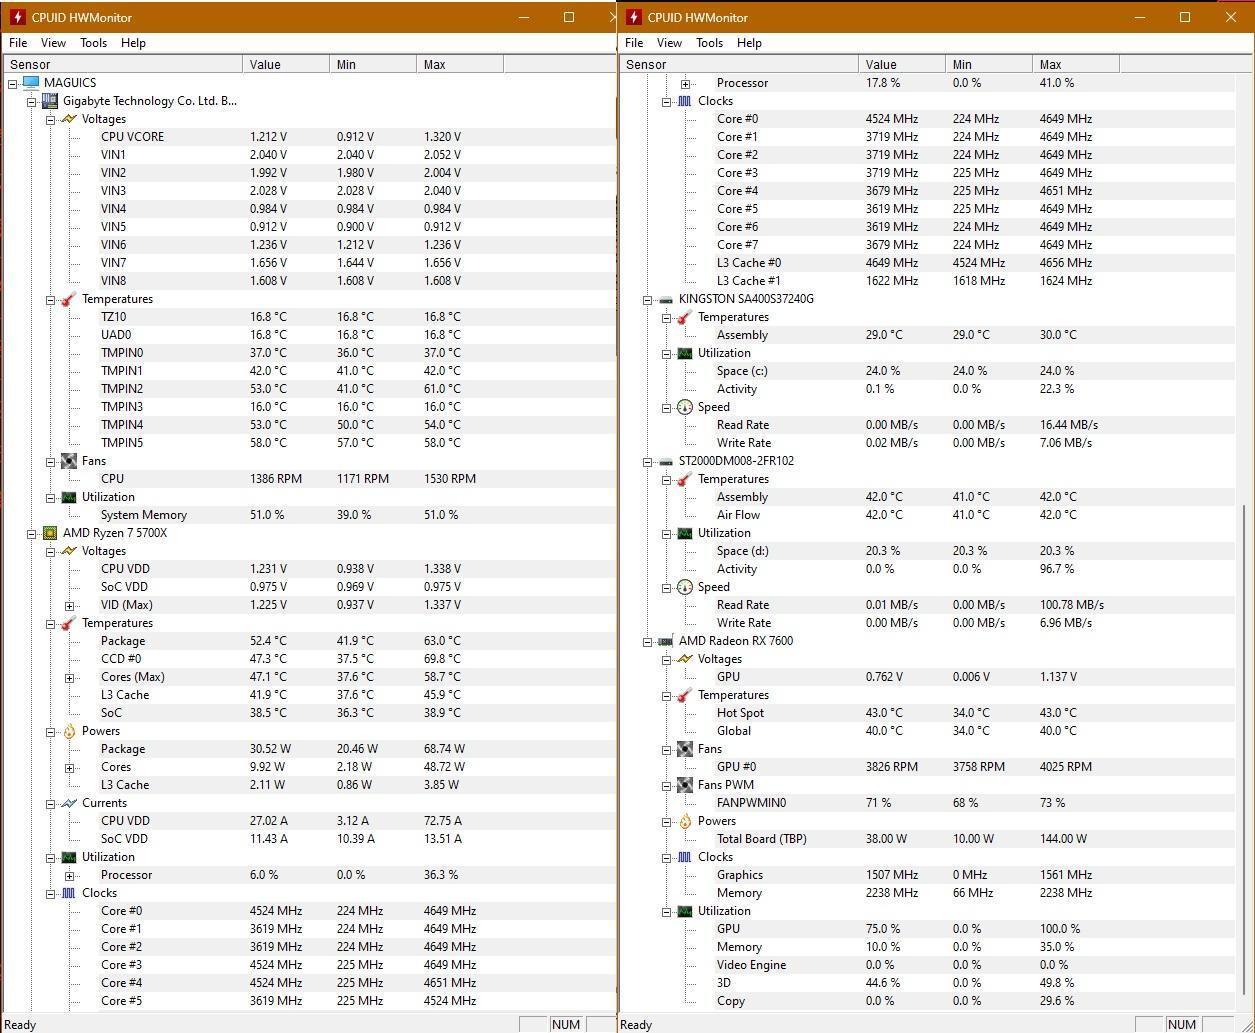
Task: Click the ST2000DM008 Speed gauge icon
Action: tap(684, 587)
